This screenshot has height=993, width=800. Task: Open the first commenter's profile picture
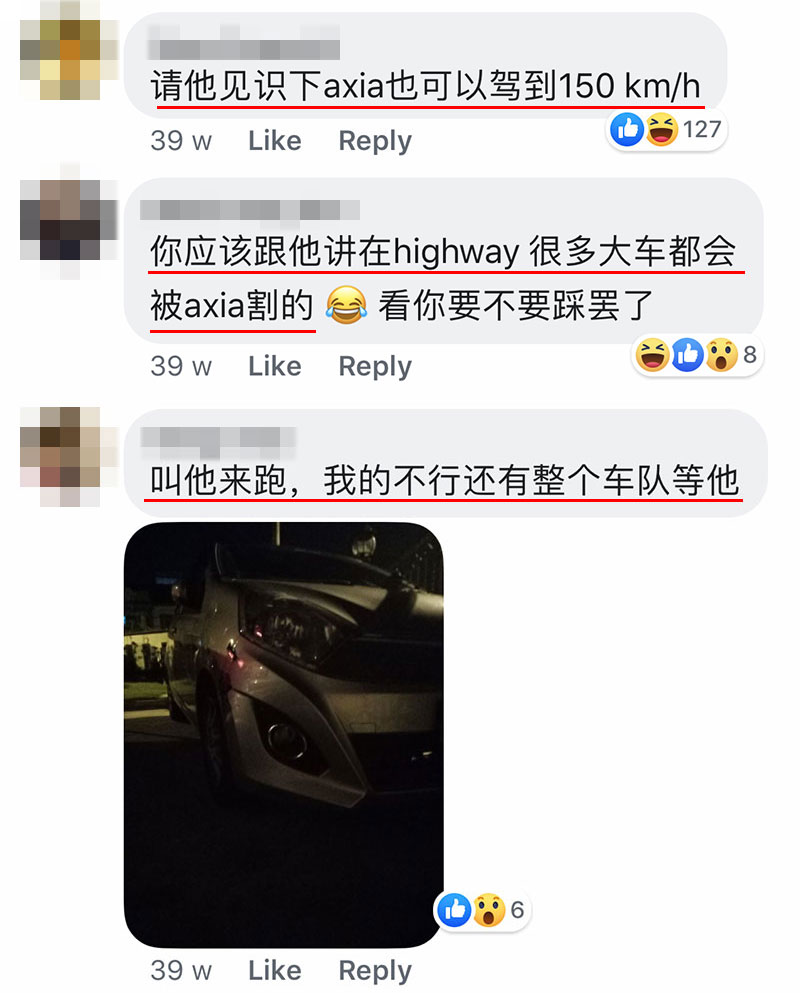70,51
